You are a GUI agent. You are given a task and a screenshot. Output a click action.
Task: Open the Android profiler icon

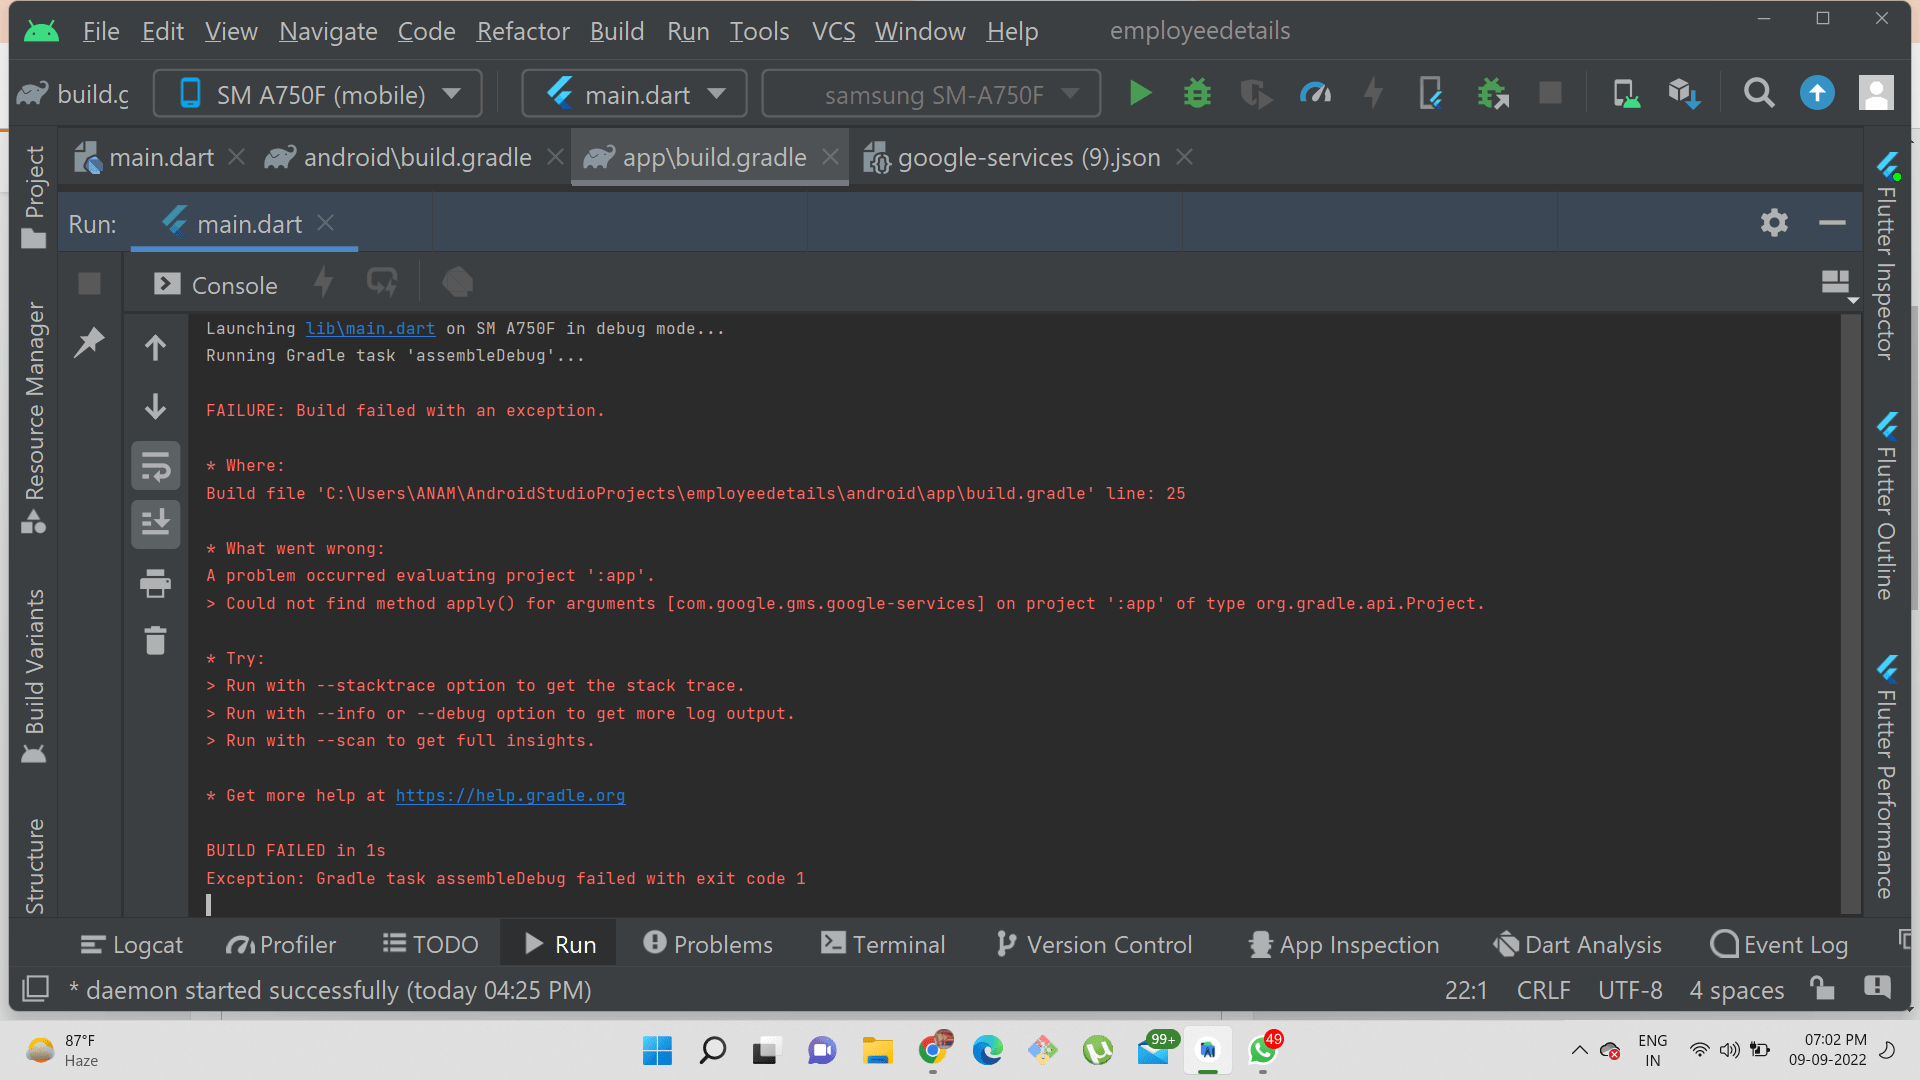click(x=1315, y=93)
